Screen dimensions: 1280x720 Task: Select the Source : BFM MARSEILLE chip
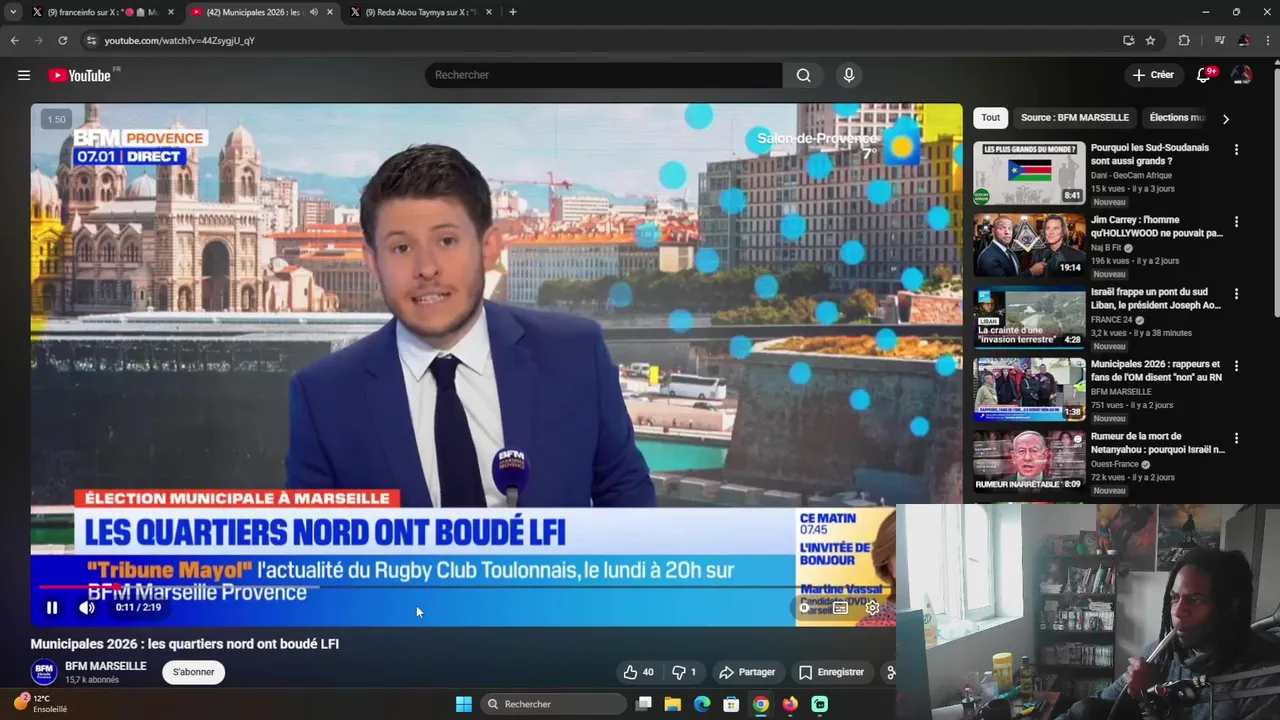click(x=1075, y=117)
